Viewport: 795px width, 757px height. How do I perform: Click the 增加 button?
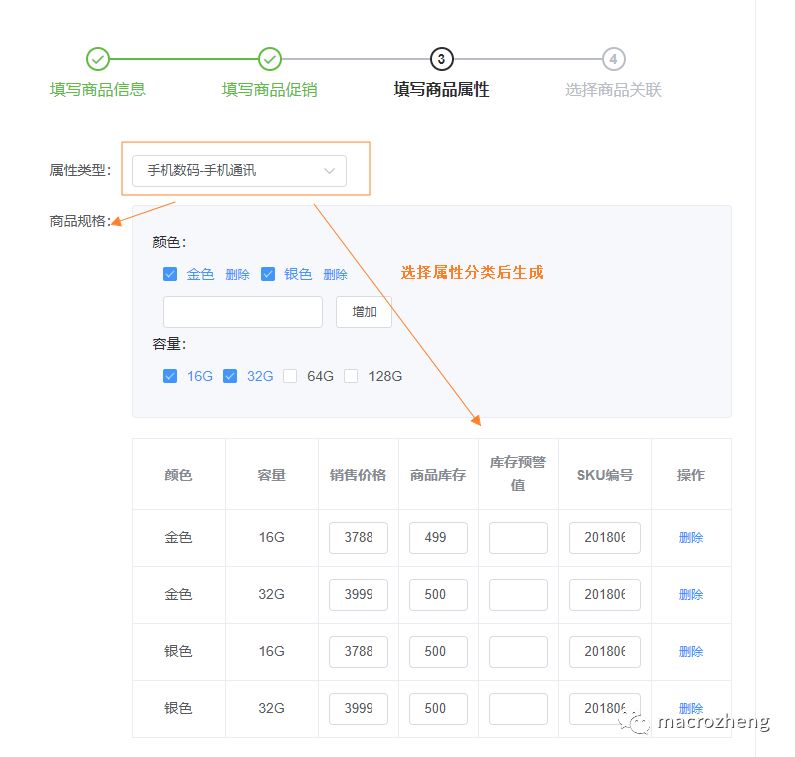point(364,312)
